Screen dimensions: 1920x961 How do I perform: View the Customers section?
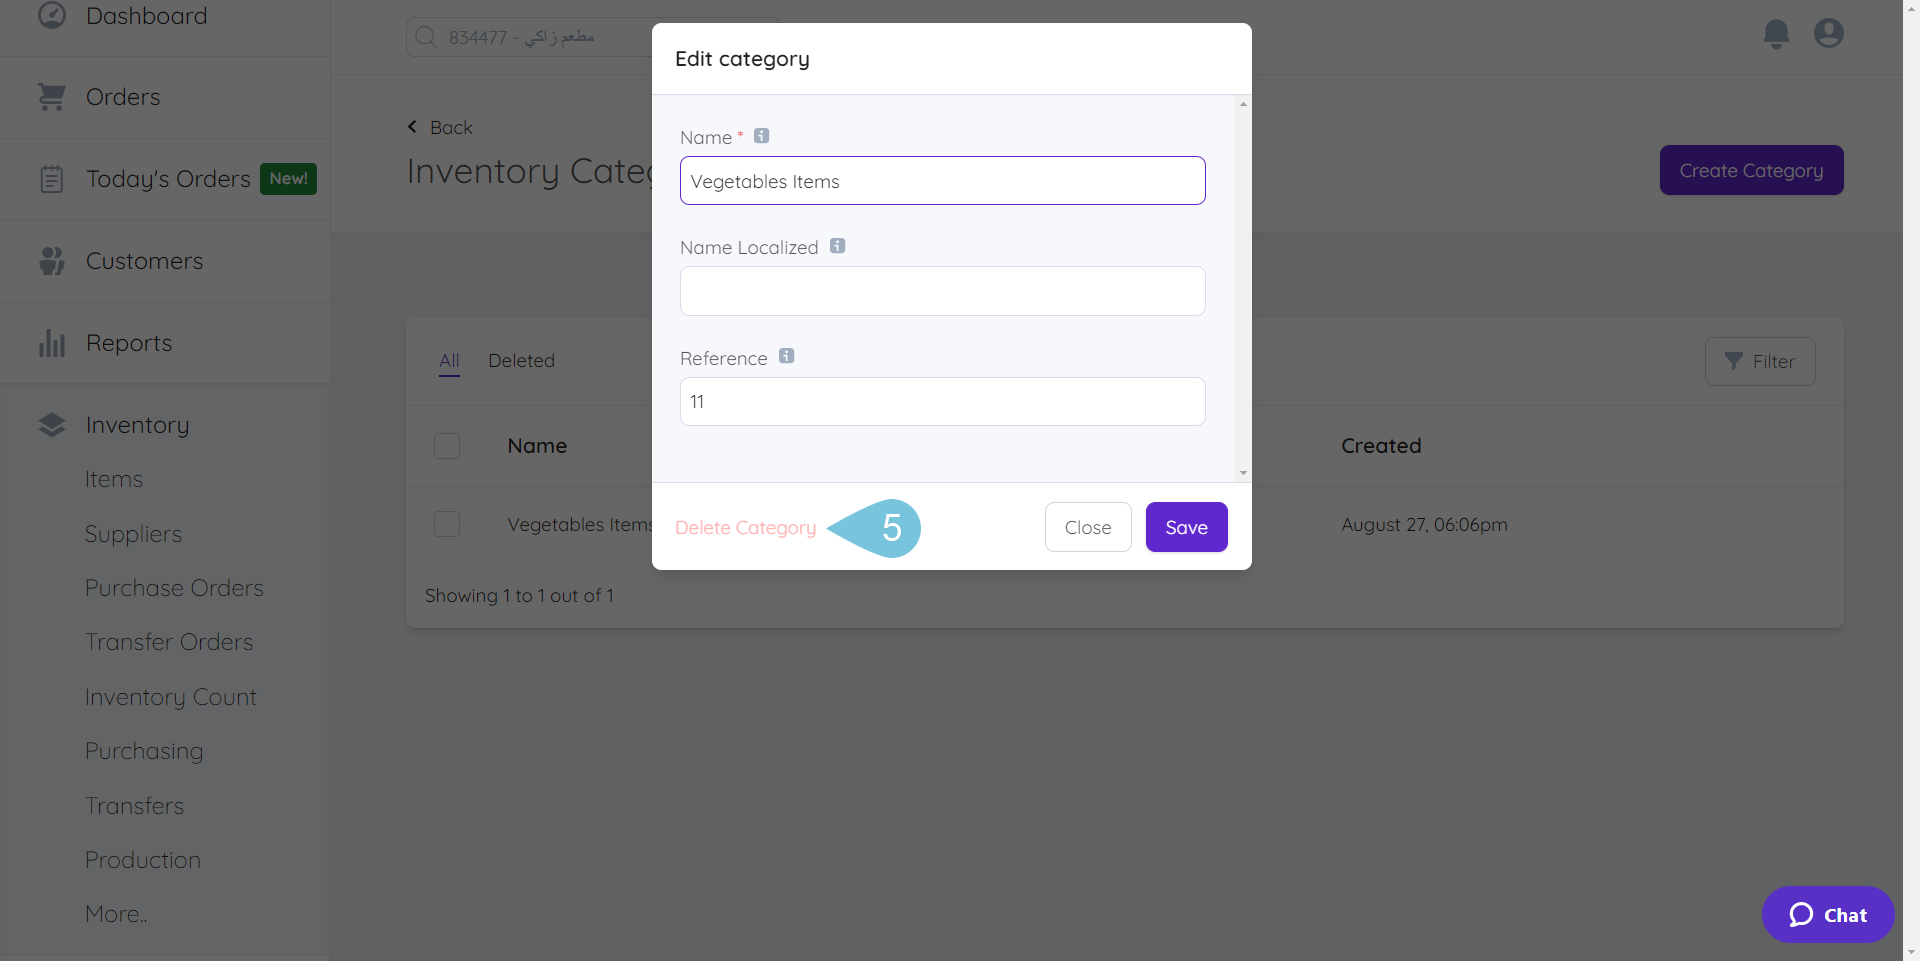(x=144, y=260)
